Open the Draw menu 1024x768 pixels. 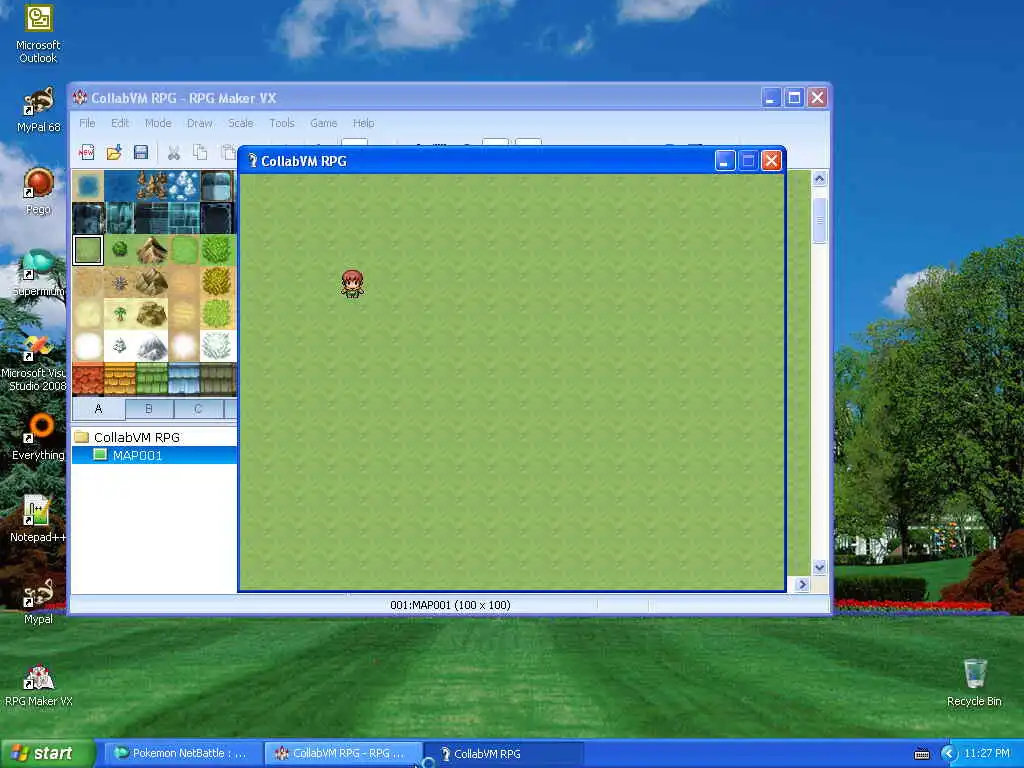(199, 123)
